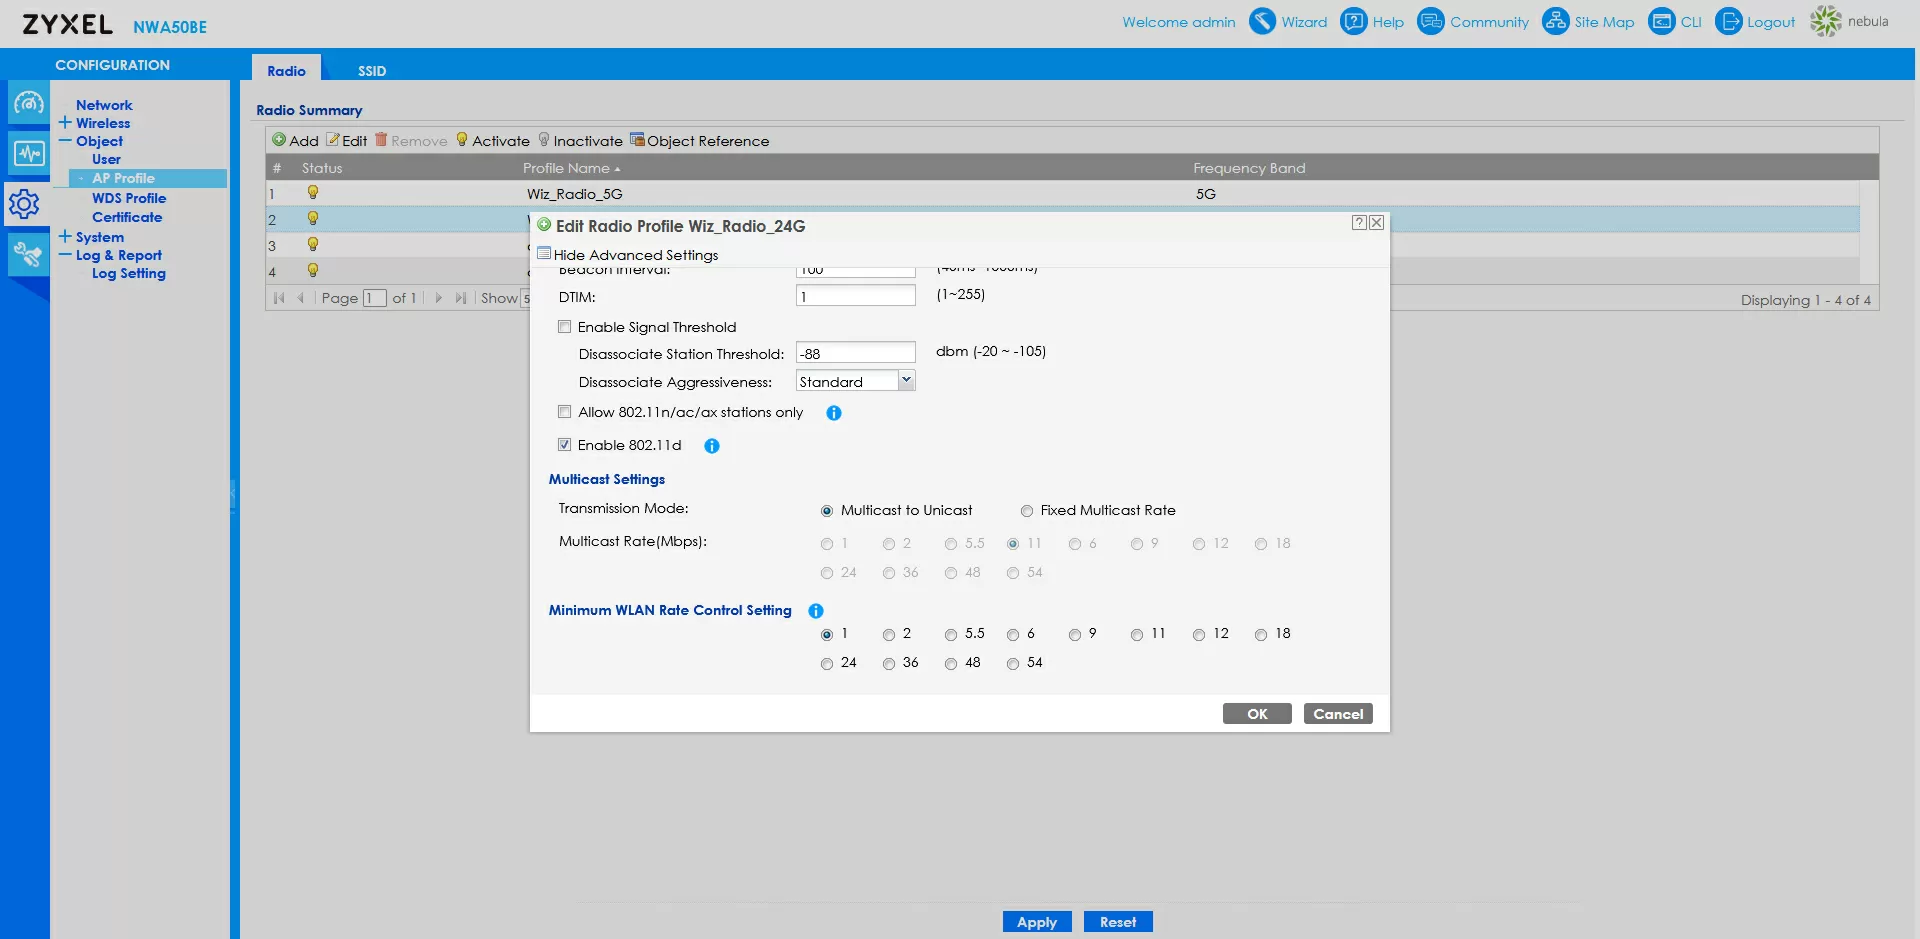Open the Wizard icon in header
Viewport: 1920px width, 939px height.
click(1263, 21)
